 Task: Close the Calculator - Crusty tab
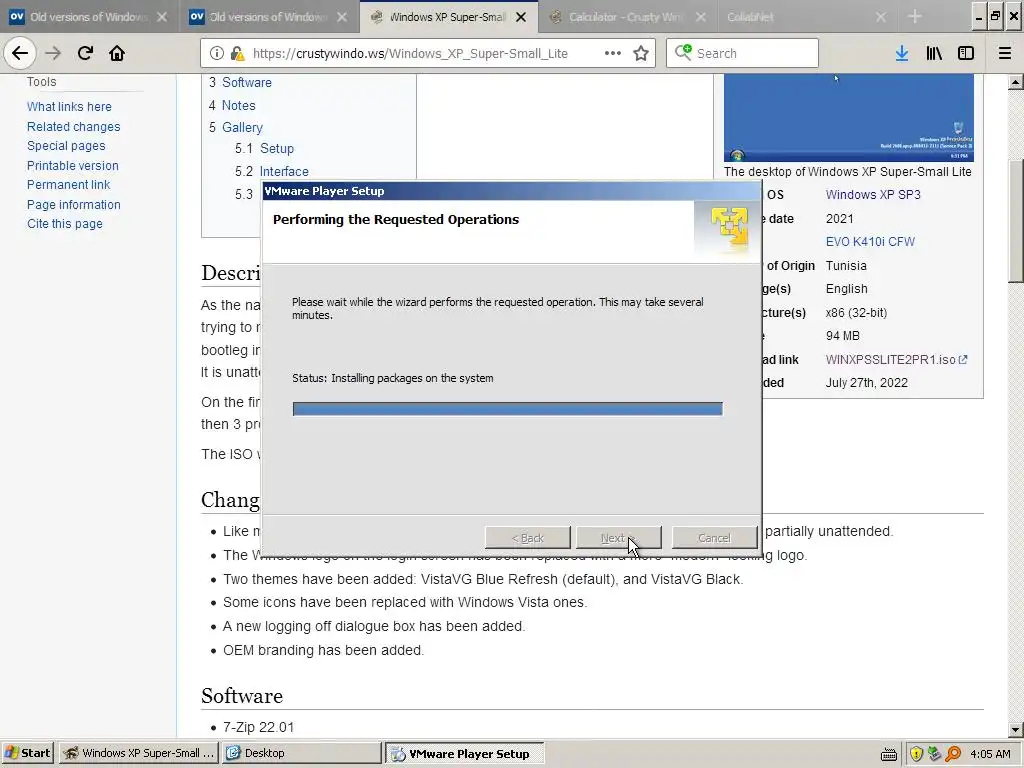700,17
